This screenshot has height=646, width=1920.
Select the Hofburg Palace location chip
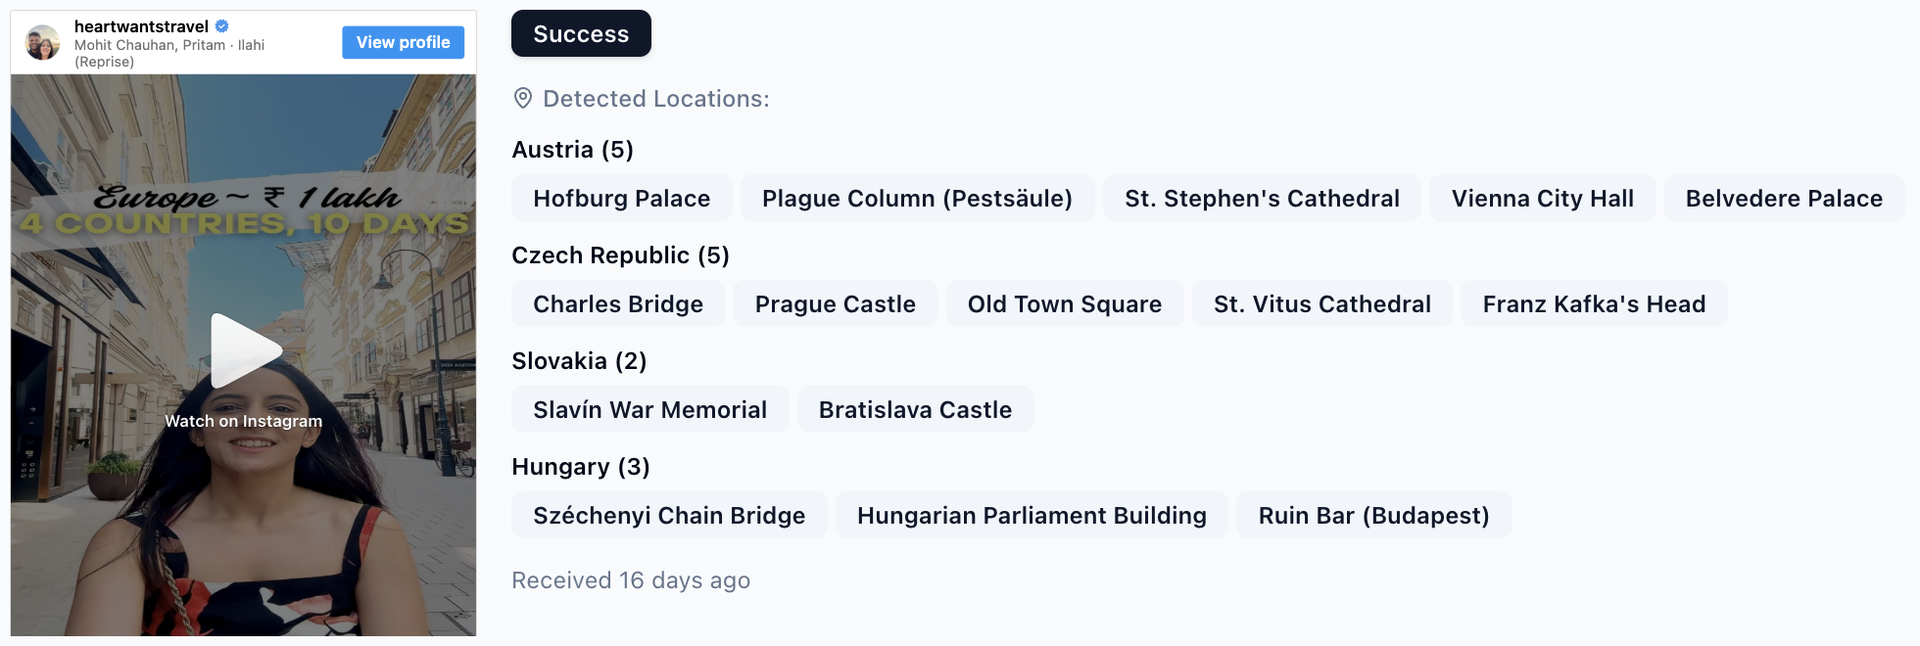(621, 198)
